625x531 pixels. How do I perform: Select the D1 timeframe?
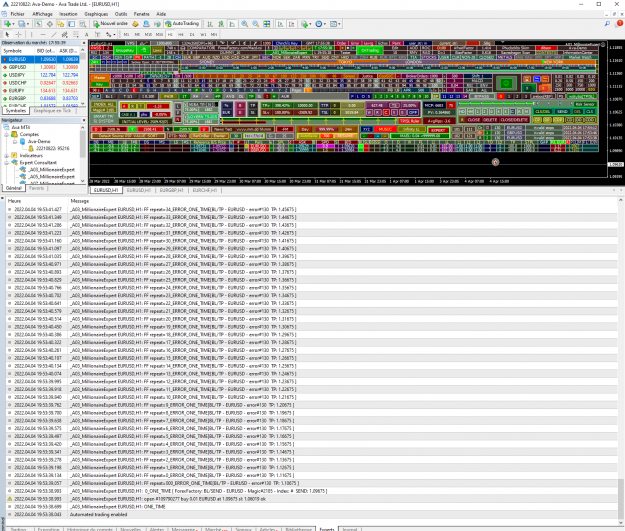(192, 35)
